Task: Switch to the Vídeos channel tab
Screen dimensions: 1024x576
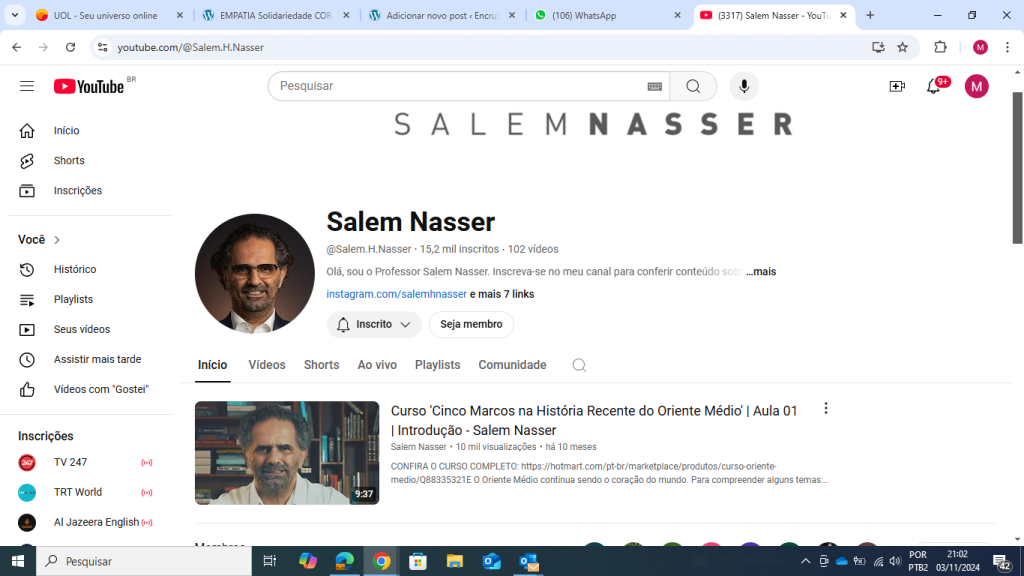Action: pos(266,365)
